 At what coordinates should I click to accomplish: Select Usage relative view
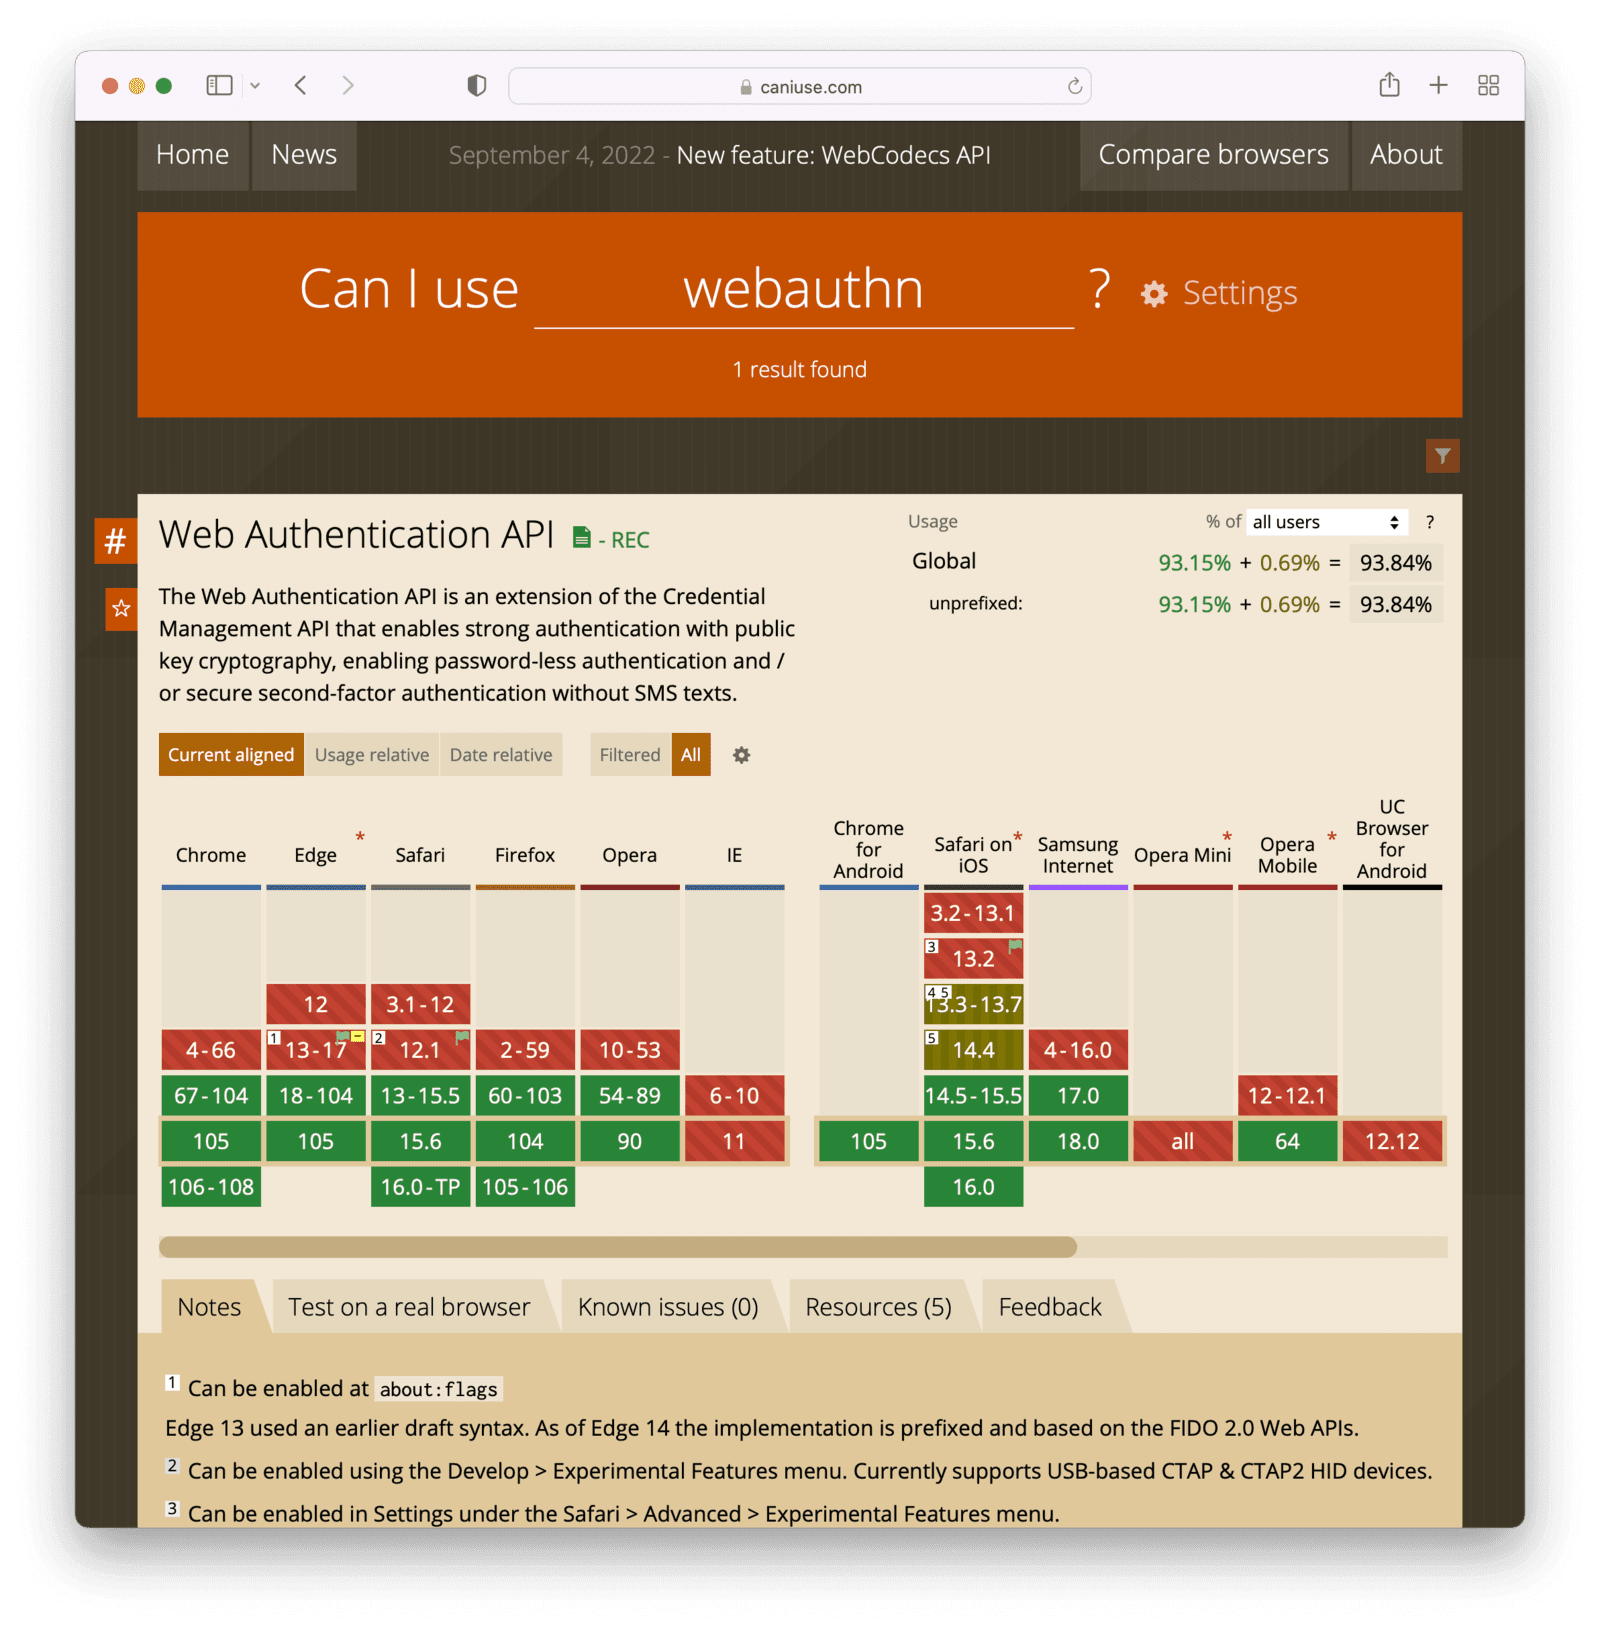[x=372, y=755]
